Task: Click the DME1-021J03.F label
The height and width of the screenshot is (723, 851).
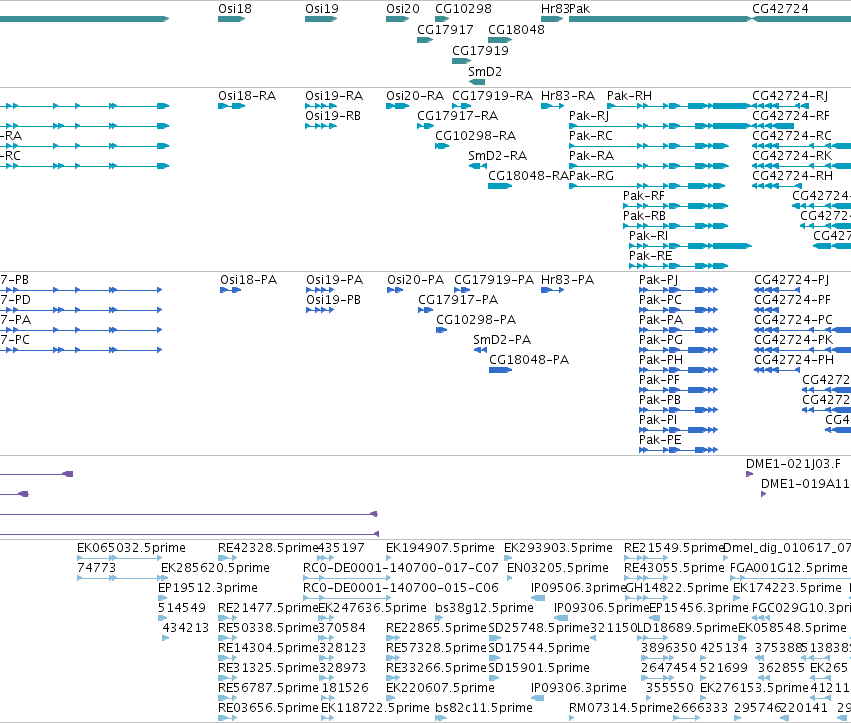Action: 793,464
